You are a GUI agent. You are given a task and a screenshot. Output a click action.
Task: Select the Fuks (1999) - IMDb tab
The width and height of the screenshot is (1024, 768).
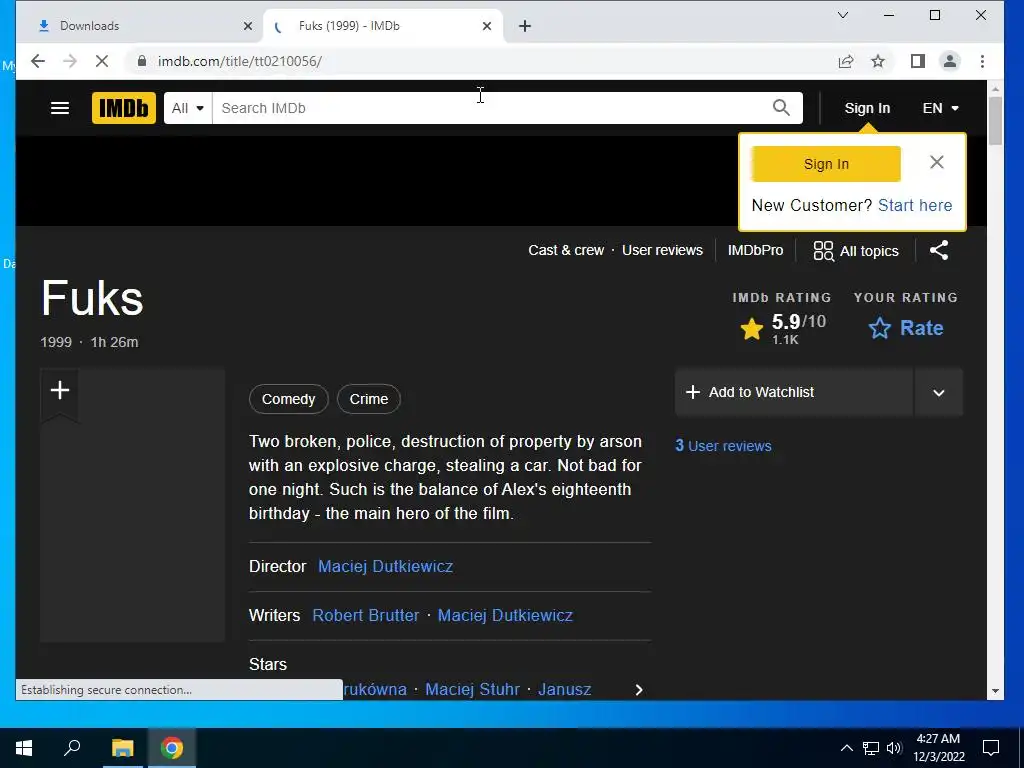click(x=382, y=26)
